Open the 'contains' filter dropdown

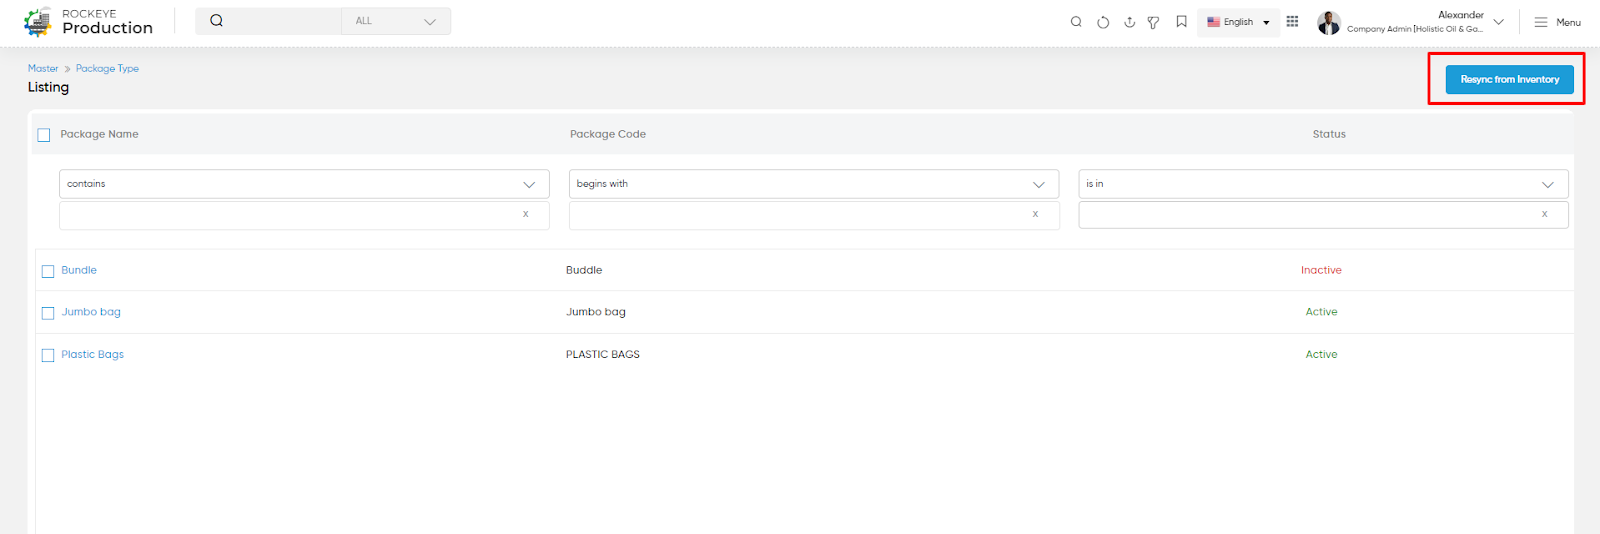pyautogui.click(x=304, y=184)
